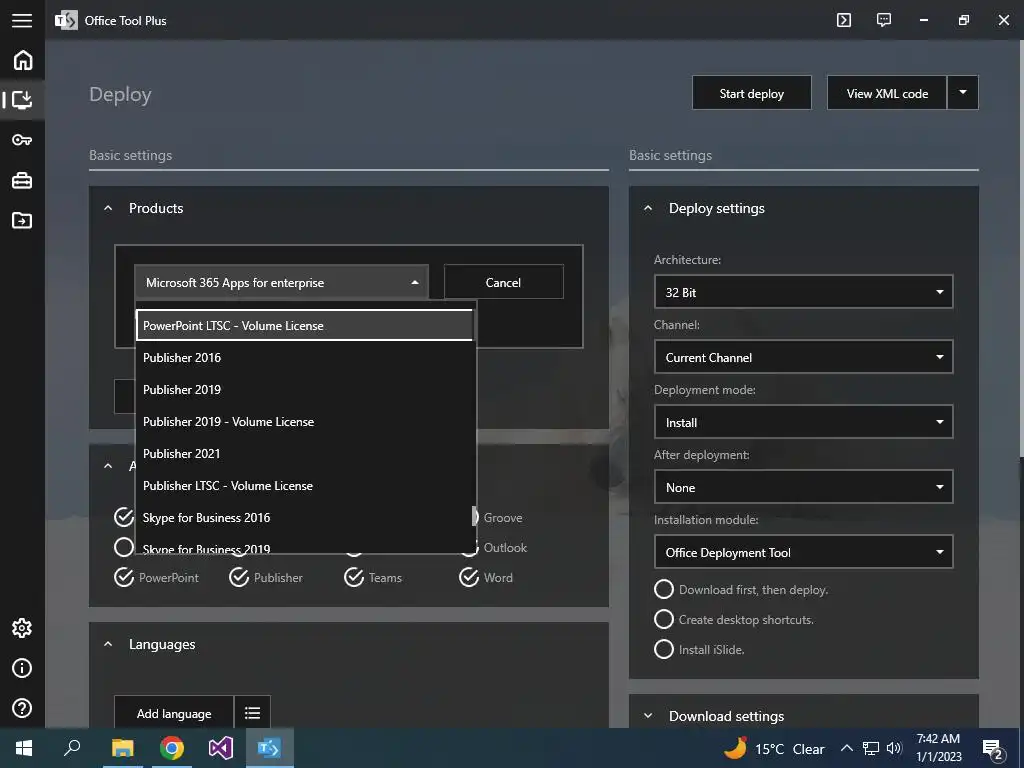Expand the Download settings section
This screenshot has width=1024, height=768.
coord(648,716)
